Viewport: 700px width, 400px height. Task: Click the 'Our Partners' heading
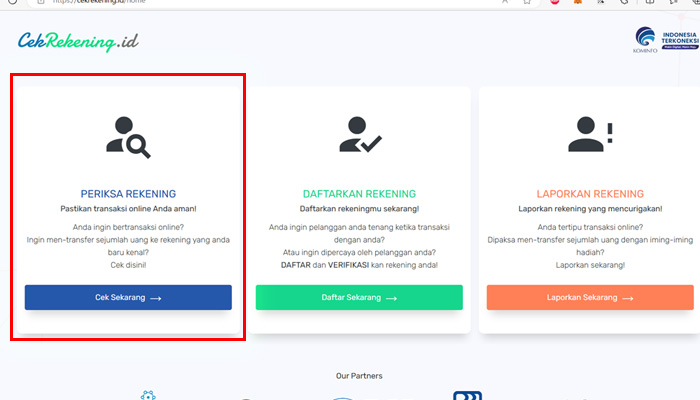click(359, 376)
